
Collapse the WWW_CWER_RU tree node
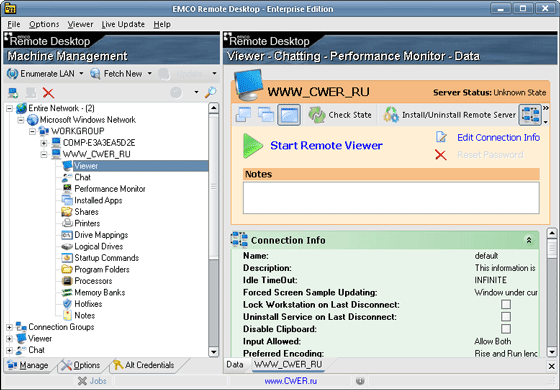point(44,154)
